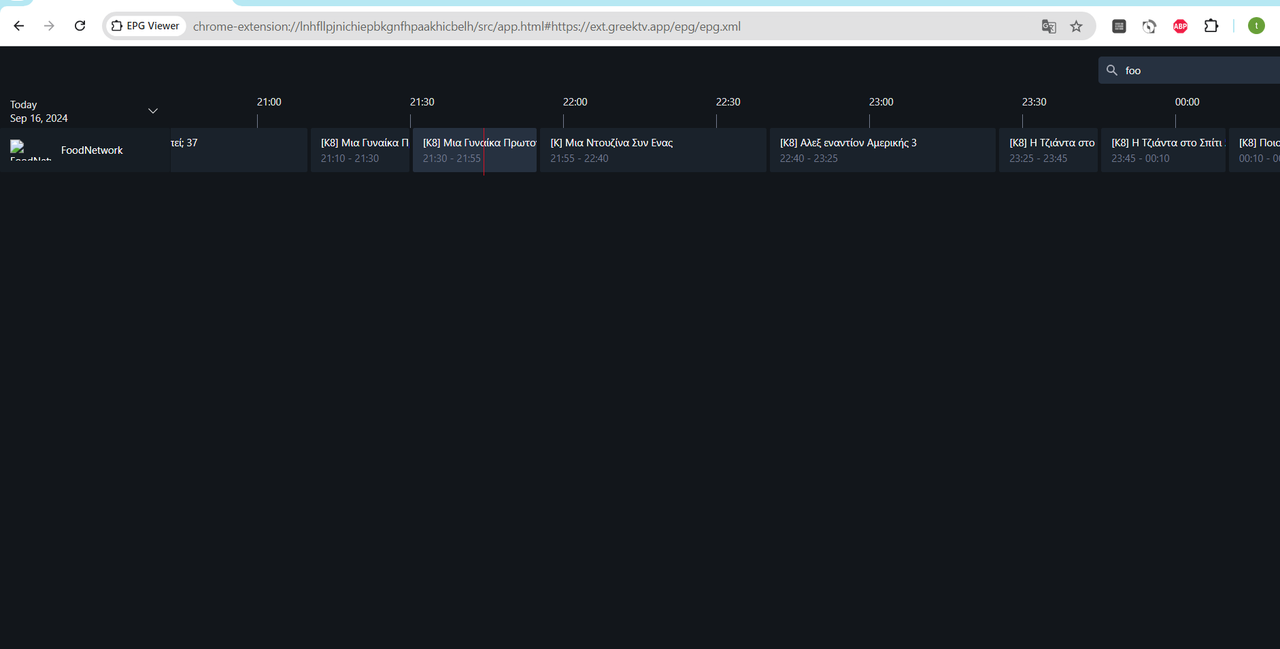The height and width of the screenshot is (649, 1280).
Task: Open 'Αλεξ εναντίον Αμερικής 3' program
Action: coord(883,150)
